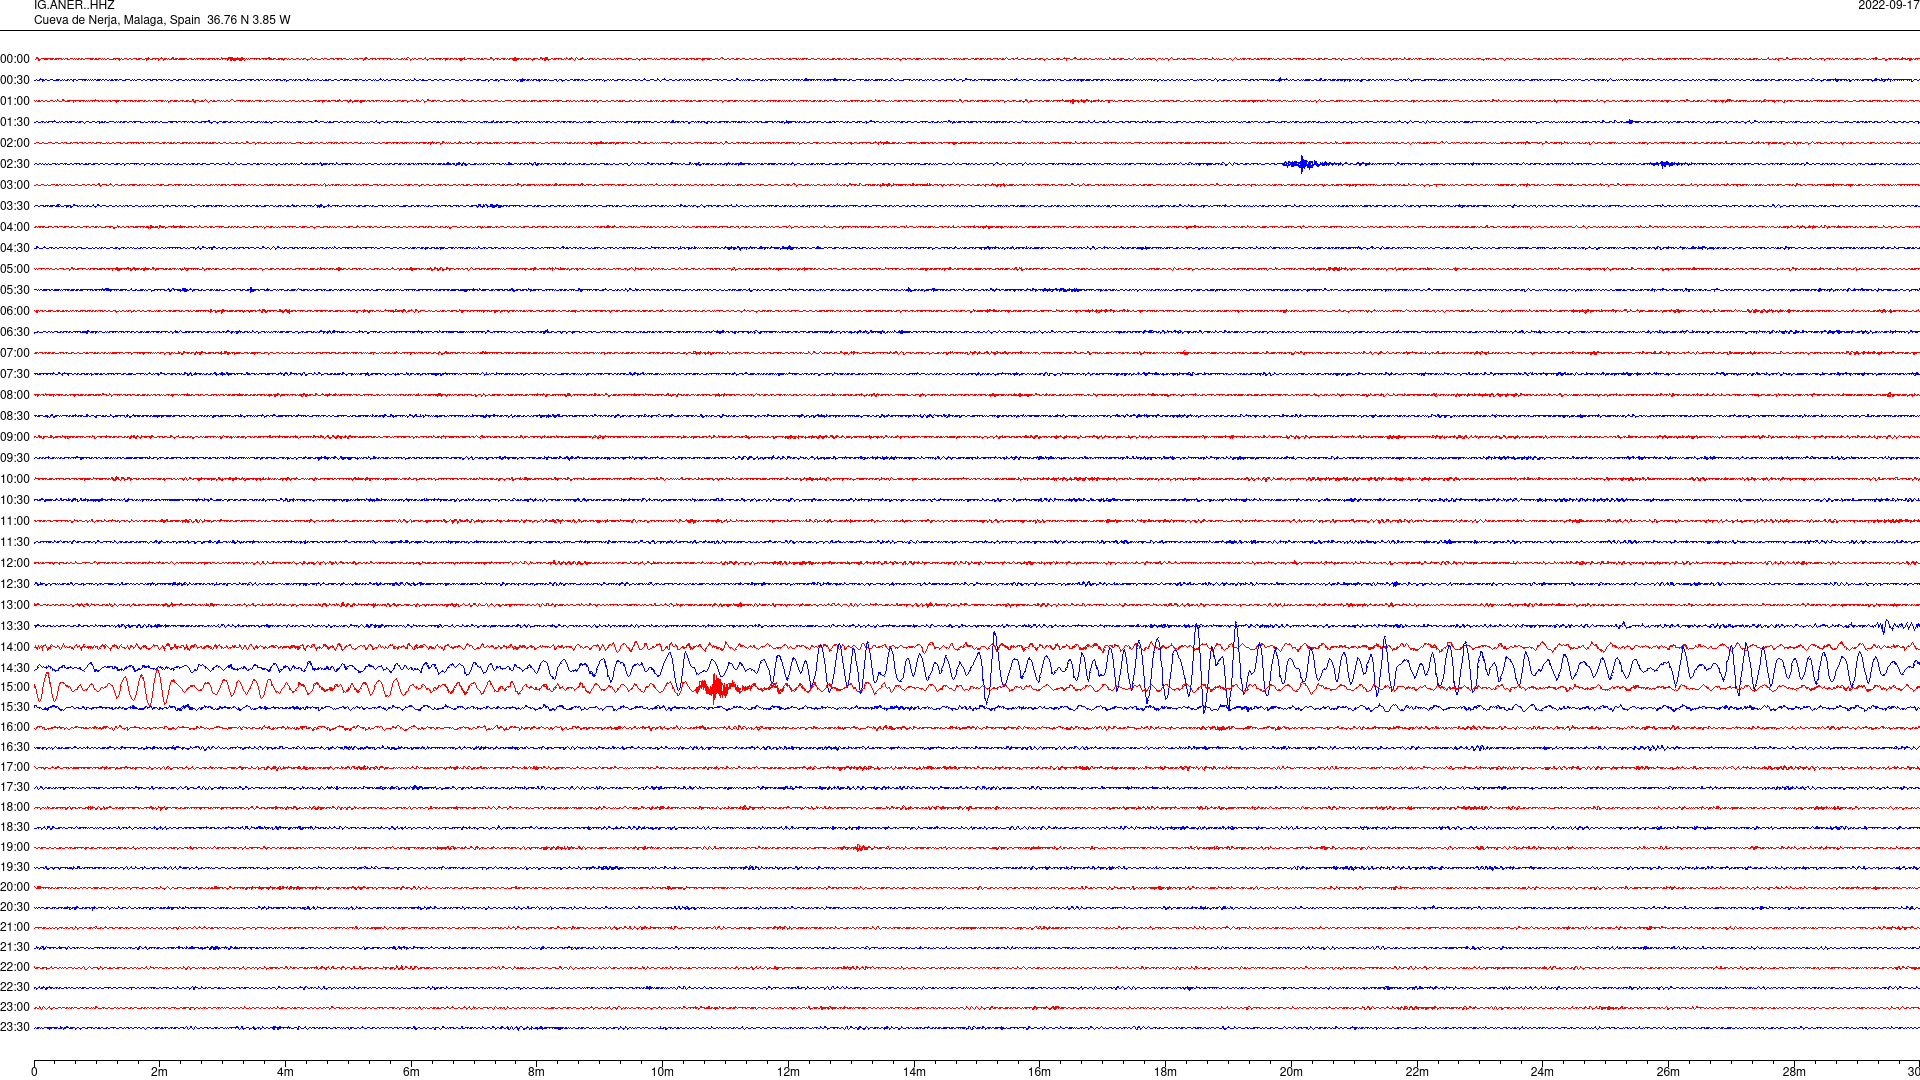
Task: Select the 23:30 time row label
Action: click(15, 1027)
